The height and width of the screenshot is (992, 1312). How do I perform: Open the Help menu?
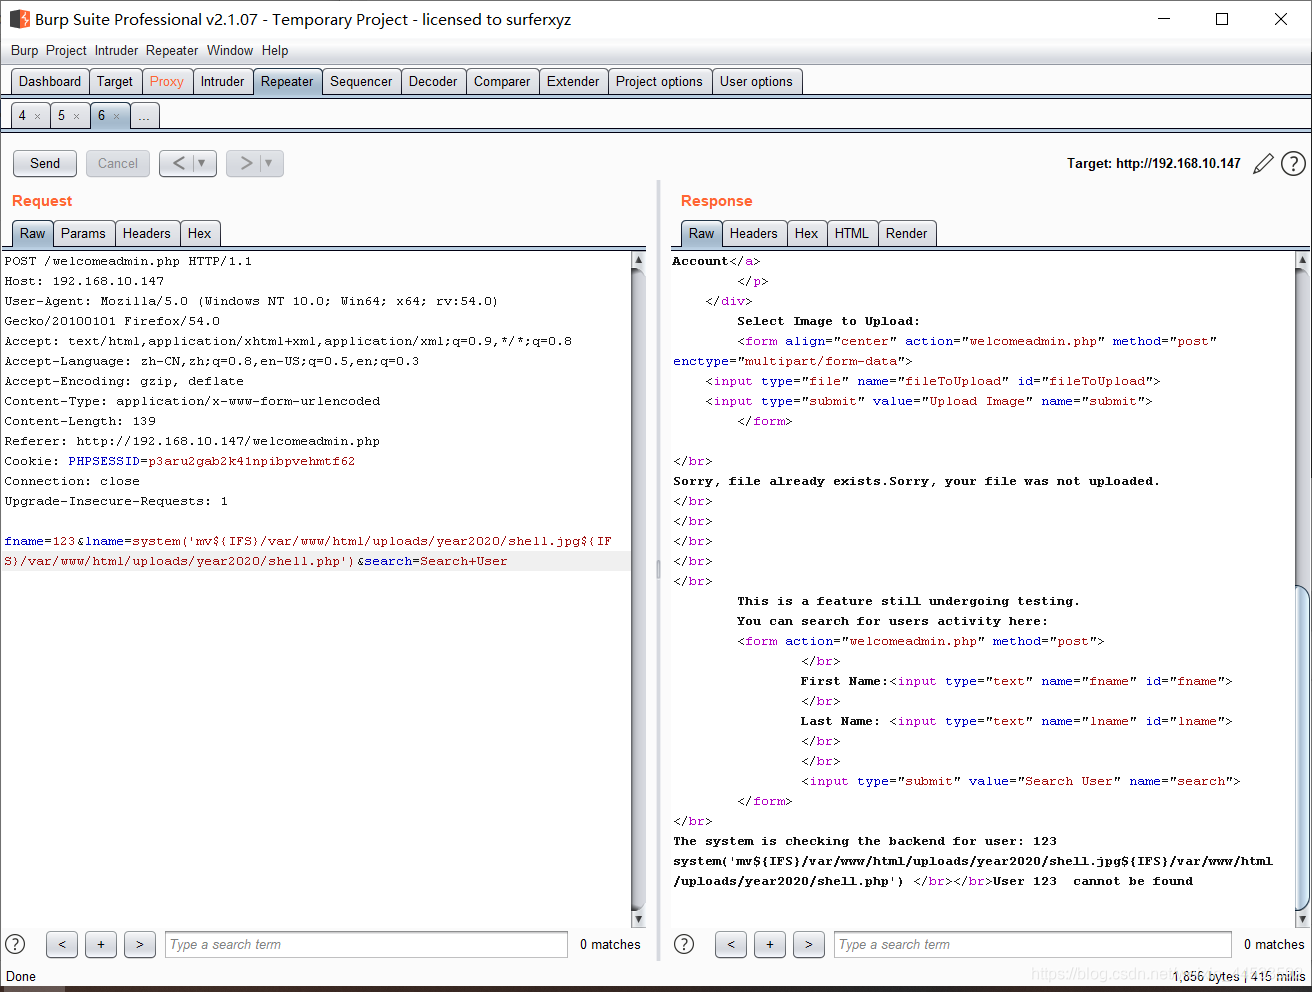pyautogui.click(x=275, y=50)
